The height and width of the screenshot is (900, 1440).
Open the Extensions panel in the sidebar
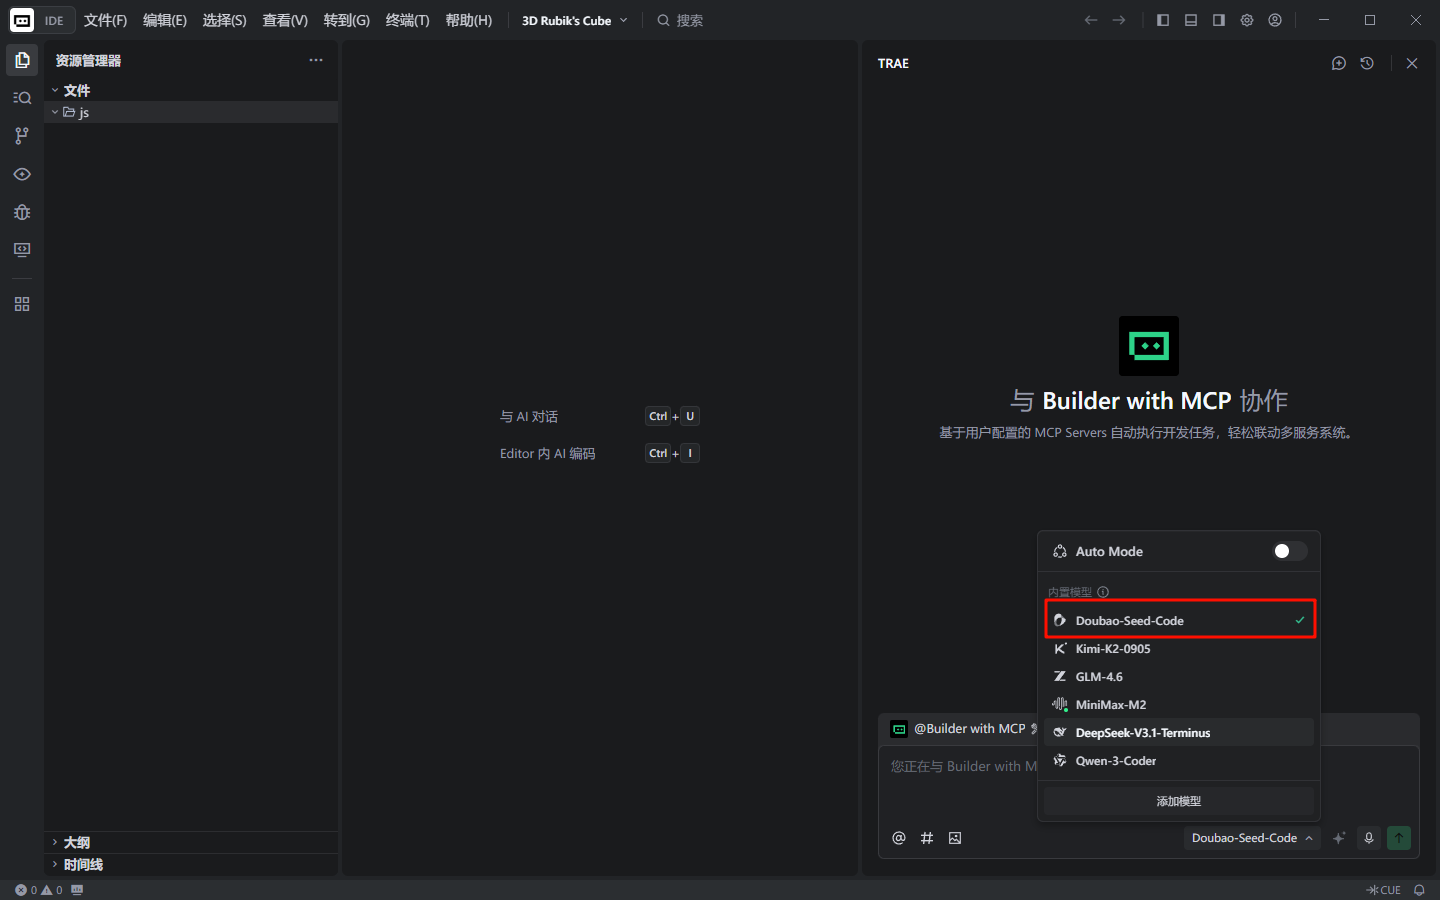(x=22, y=304)
